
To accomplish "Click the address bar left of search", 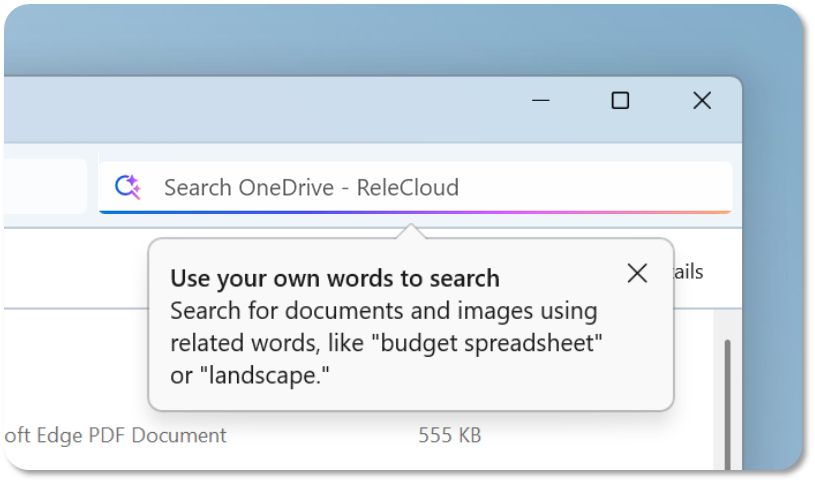I will pos(45,187).
